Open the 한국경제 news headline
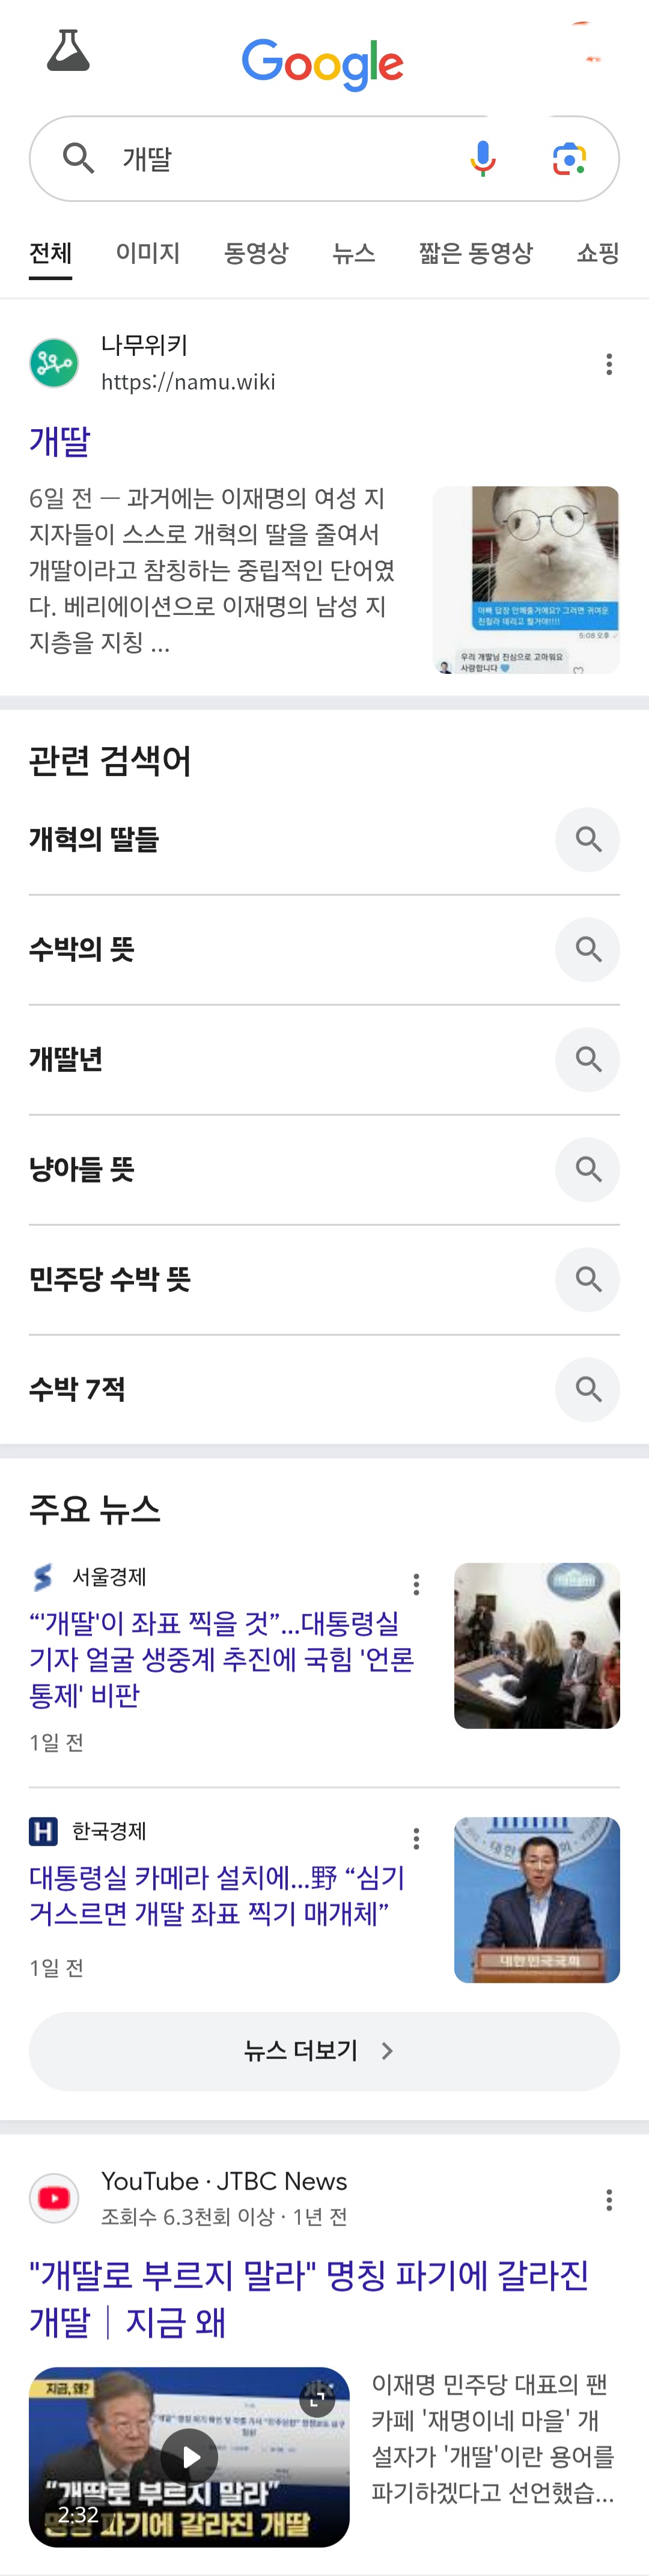The width and height of the screenshot is (649, 2576). coord(217,1895)
